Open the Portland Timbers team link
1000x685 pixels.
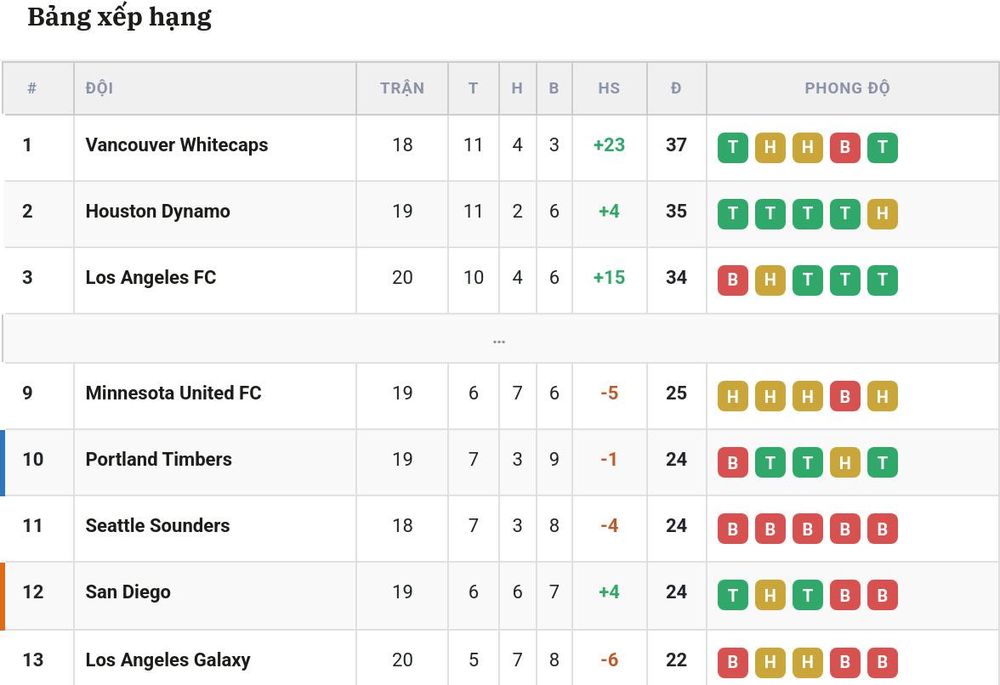pyautogui.click(x=159, y=459)
